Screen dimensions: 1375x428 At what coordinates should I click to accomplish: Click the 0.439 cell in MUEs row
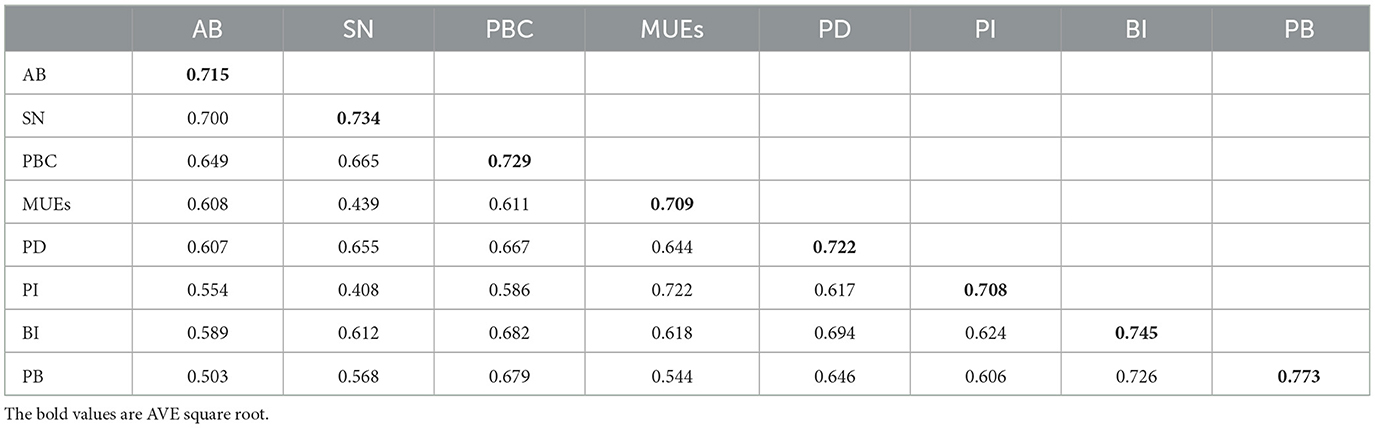[x=357, y=205]
